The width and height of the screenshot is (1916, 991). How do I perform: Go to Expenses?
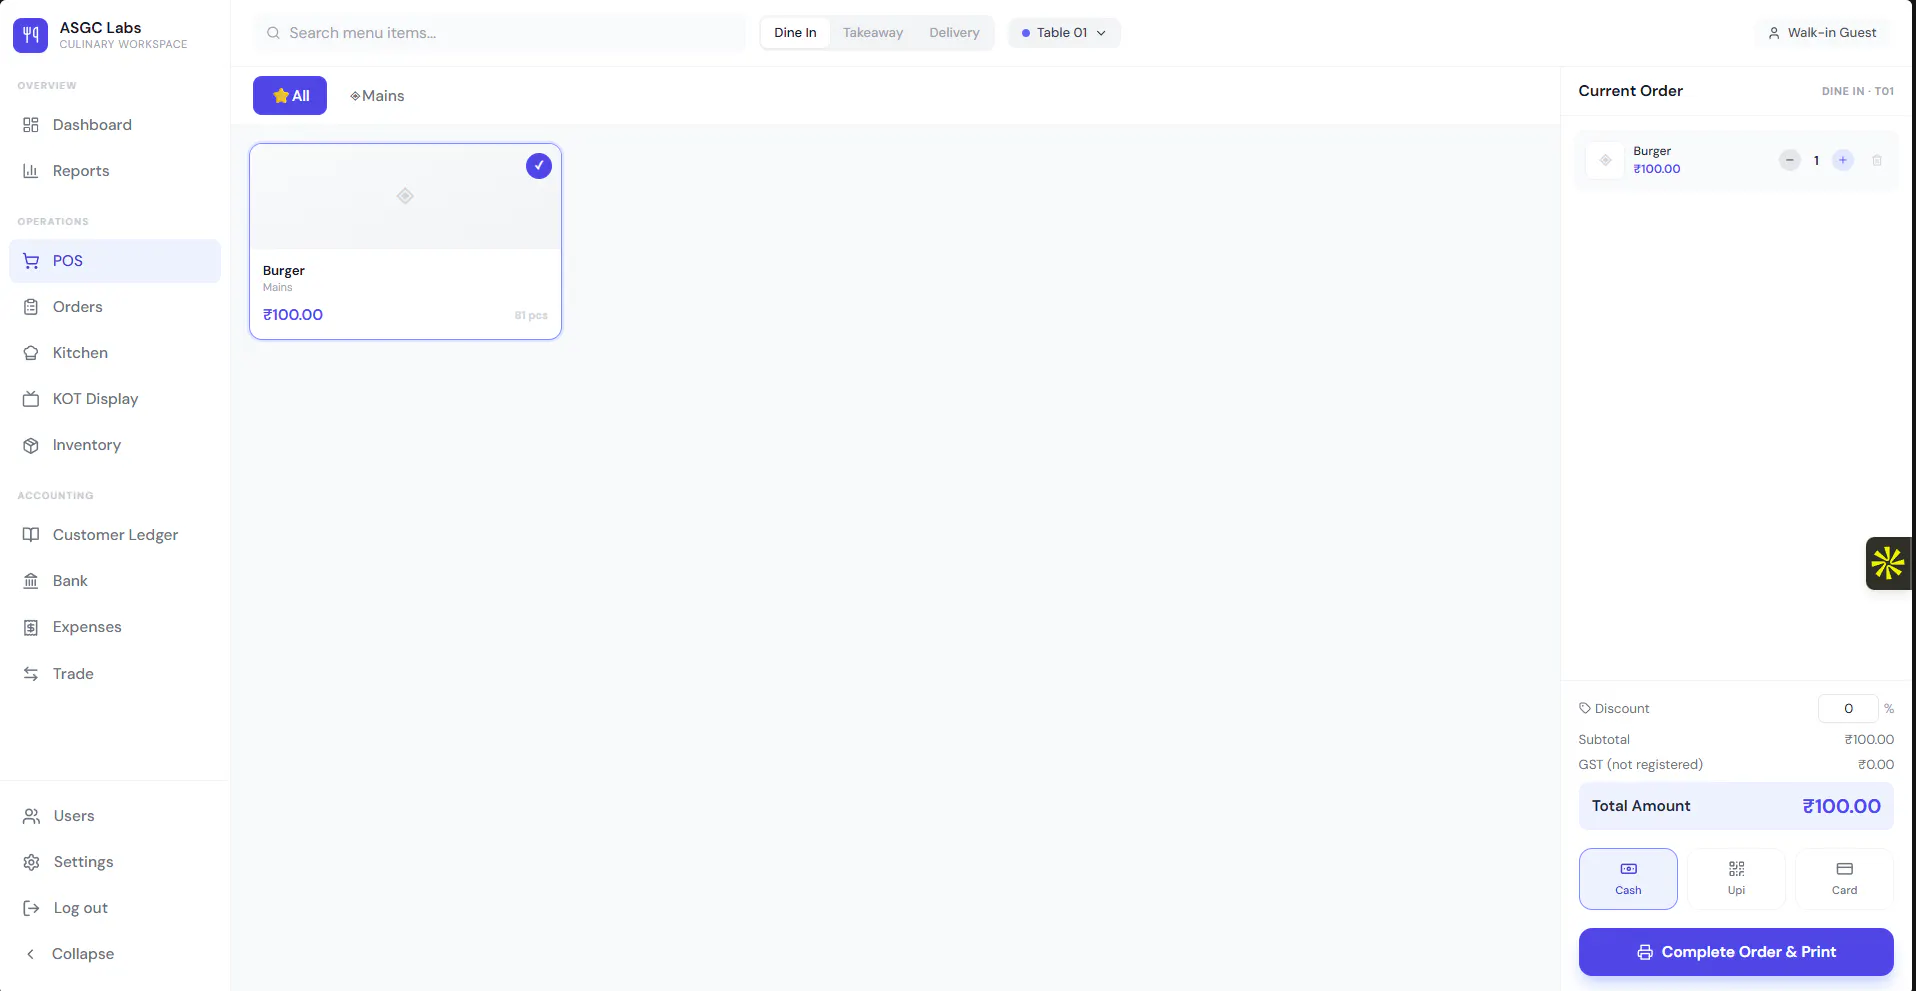(x=115, y=627)
